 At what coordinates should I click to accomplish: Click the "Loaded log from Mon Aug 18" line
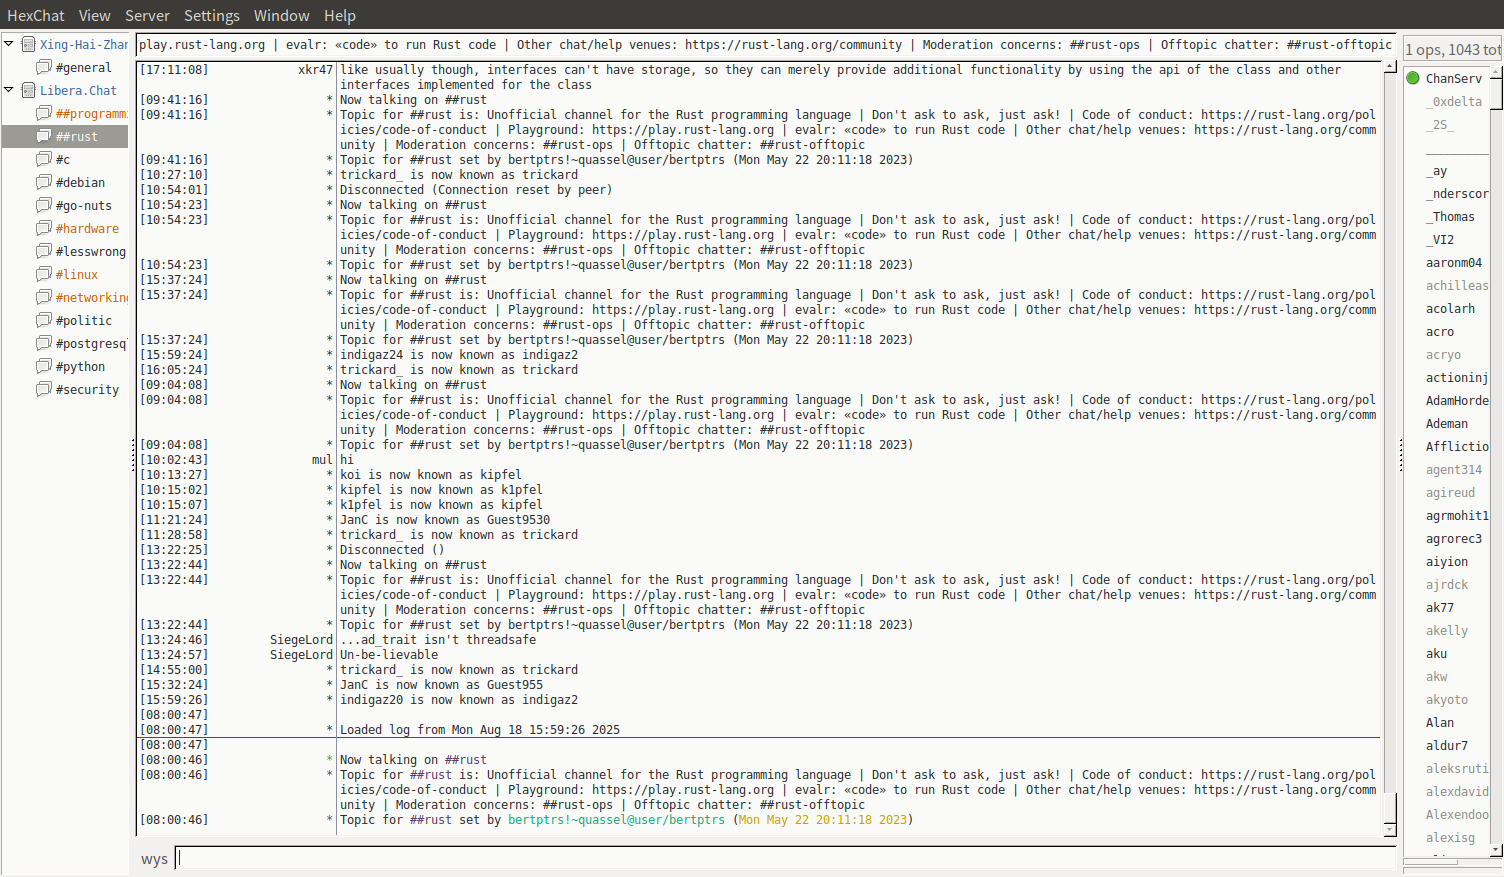(480, 730)
